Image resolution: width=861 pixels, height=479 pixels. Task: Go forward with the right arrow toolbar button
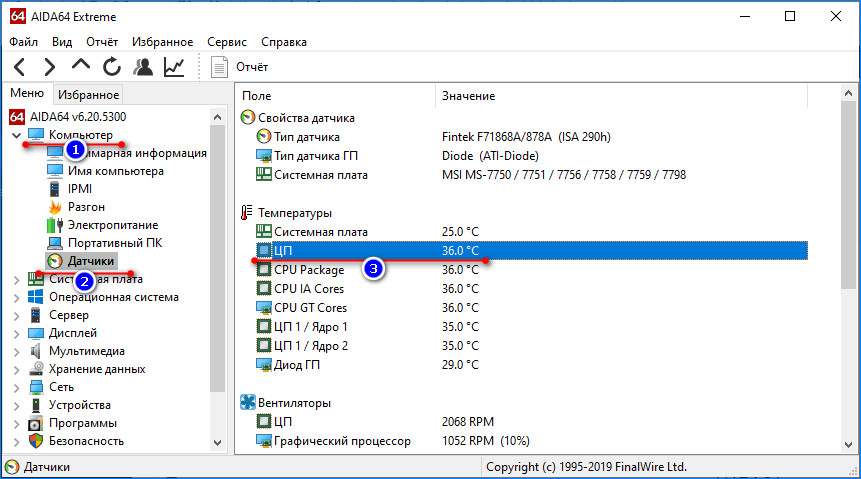point(49,67)
